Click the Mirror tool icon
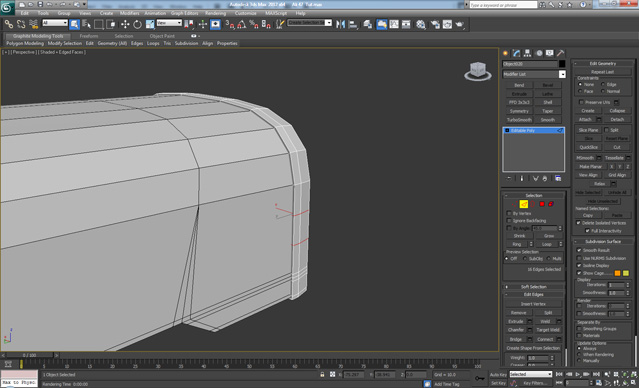This screenshot has height=388, width=639. (340, 24)
